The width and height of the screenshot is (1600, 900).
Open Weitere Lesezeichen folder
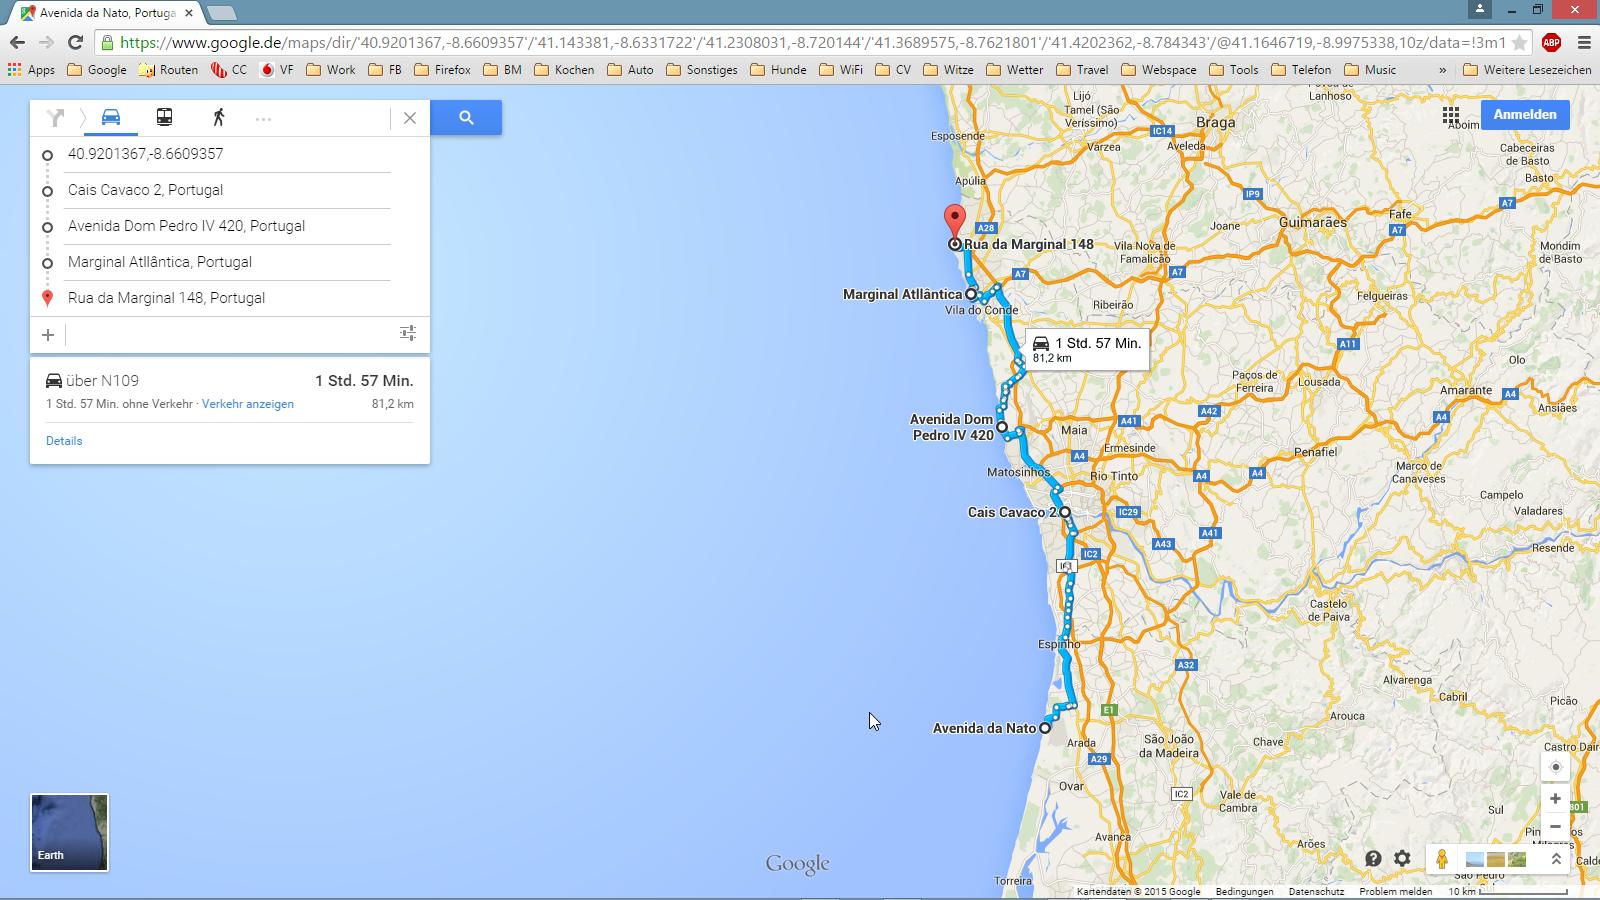[x=1527, y=70]
